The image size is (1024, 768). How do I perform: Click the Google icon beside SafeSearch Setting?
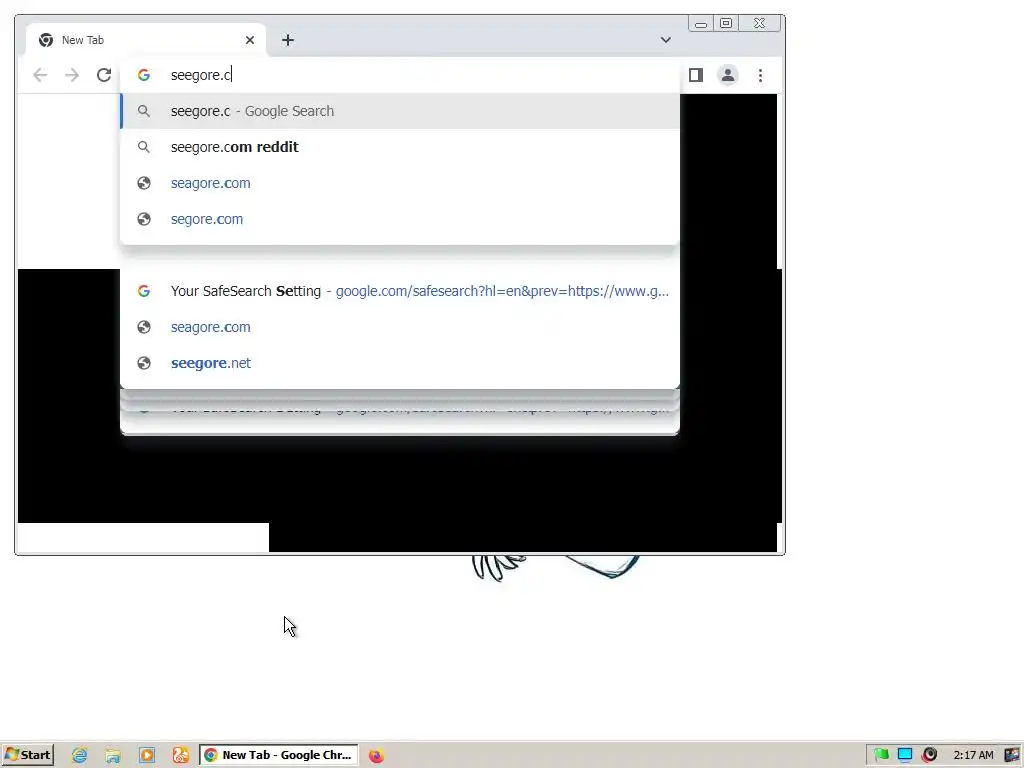(x=144, y=291)
